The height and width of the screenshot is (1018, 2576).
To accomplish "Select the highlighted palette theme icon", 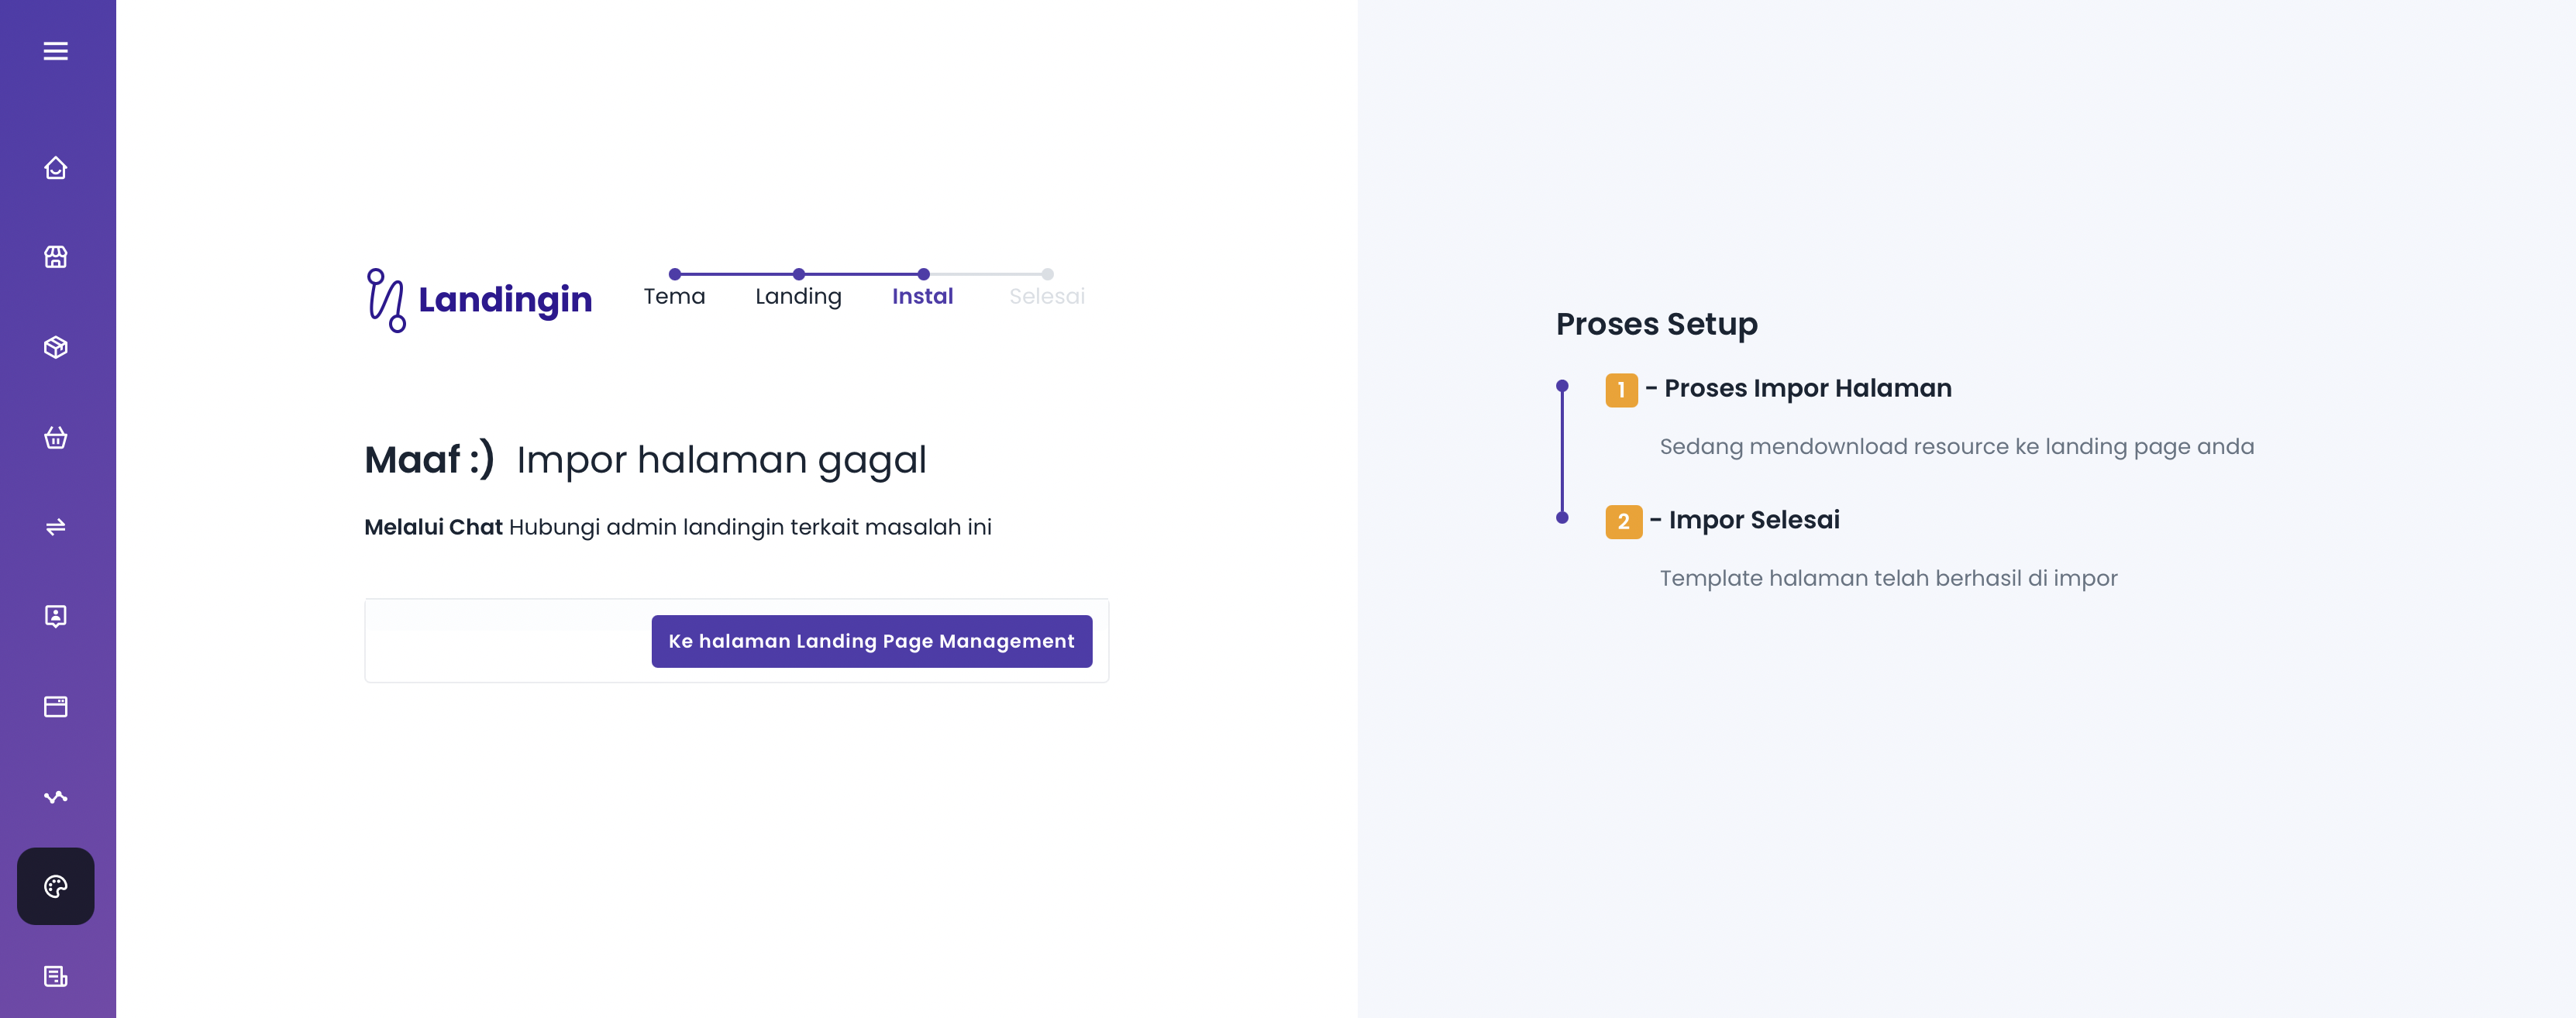I will [x=56, y=886].
